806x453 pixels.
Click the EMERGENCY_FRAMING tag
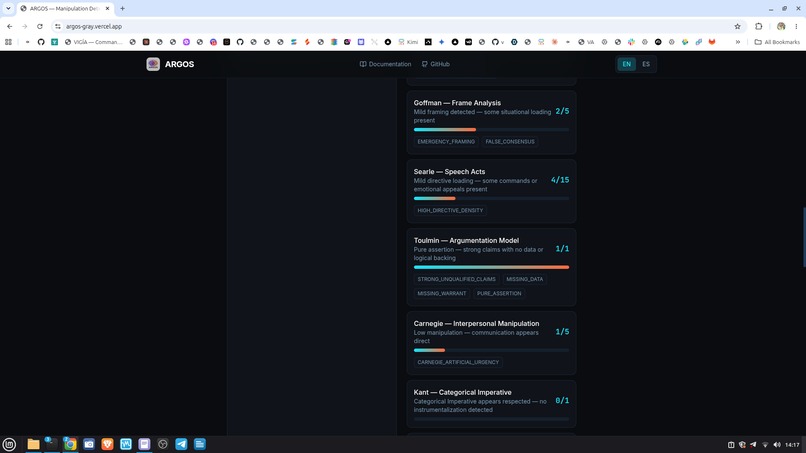446,141
